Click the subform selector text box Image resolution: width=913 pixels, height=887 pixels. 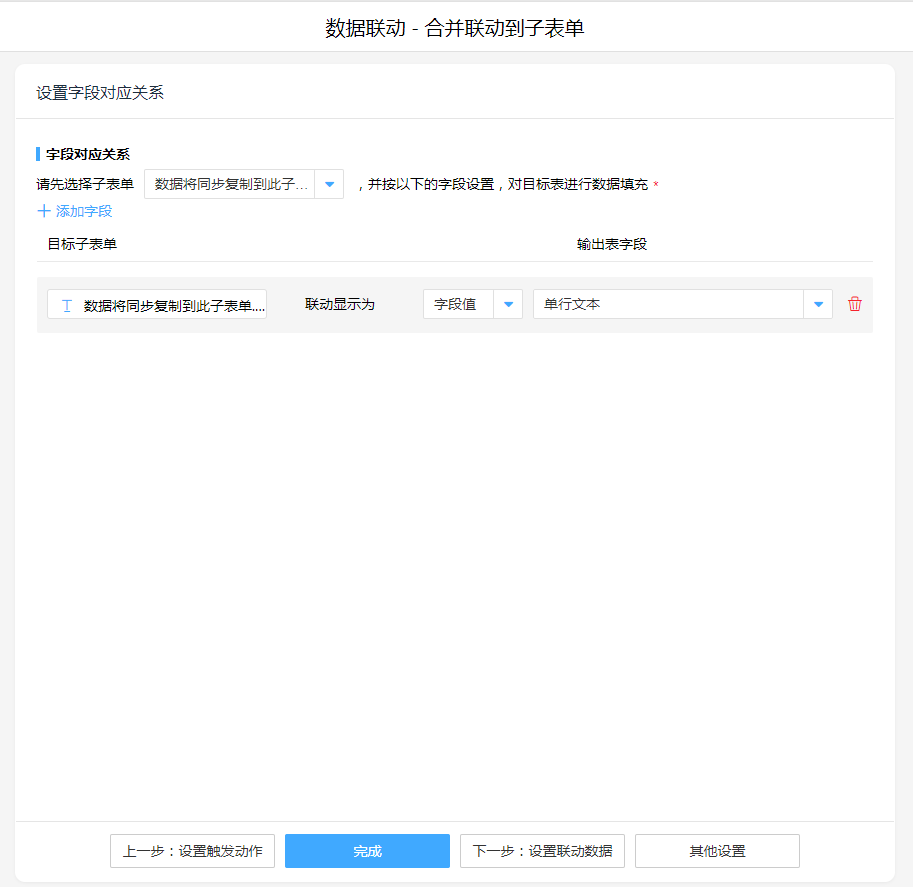(x=230, y=184)
